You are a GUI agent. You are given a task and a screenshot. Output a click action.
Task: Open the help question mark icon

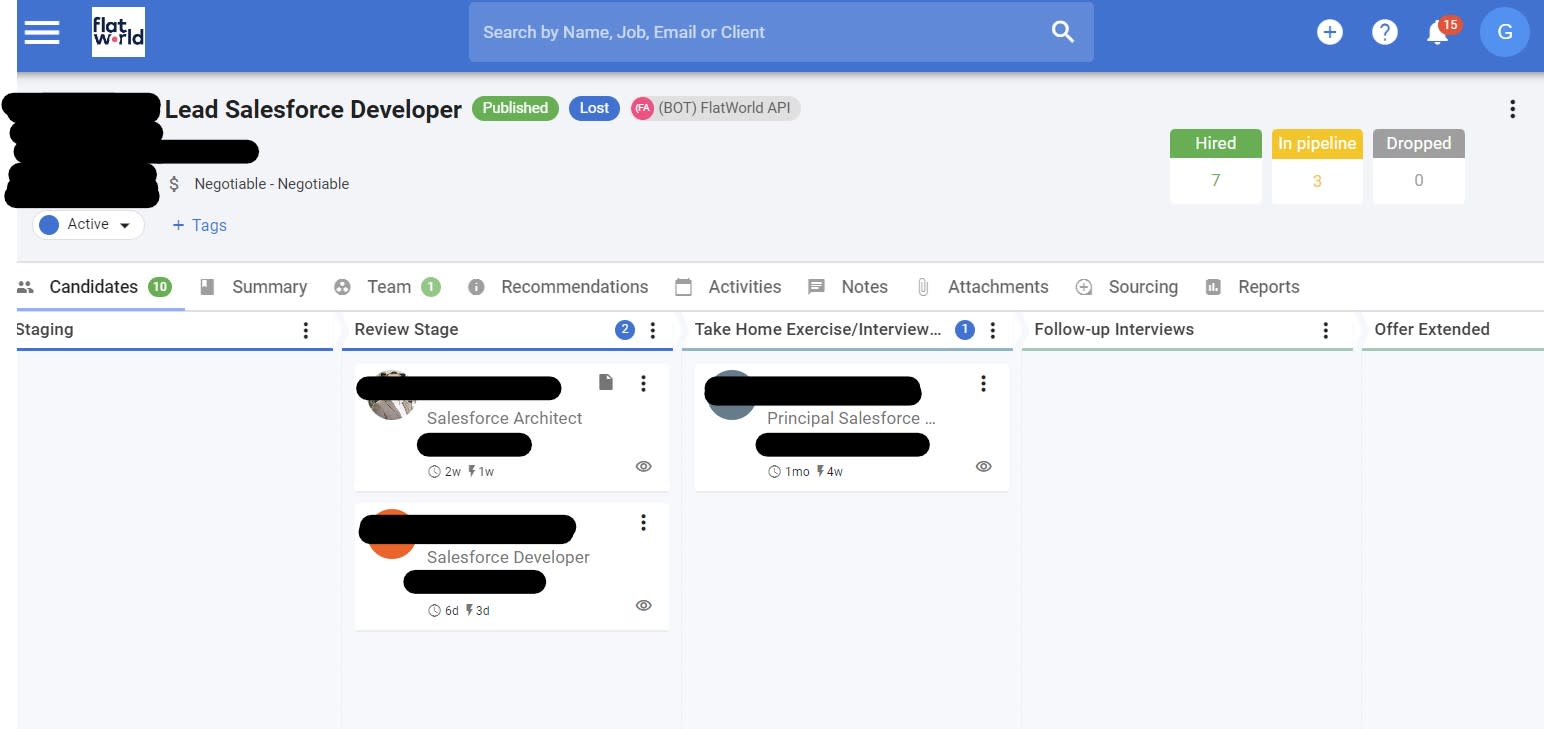(x=1384, y=32)
